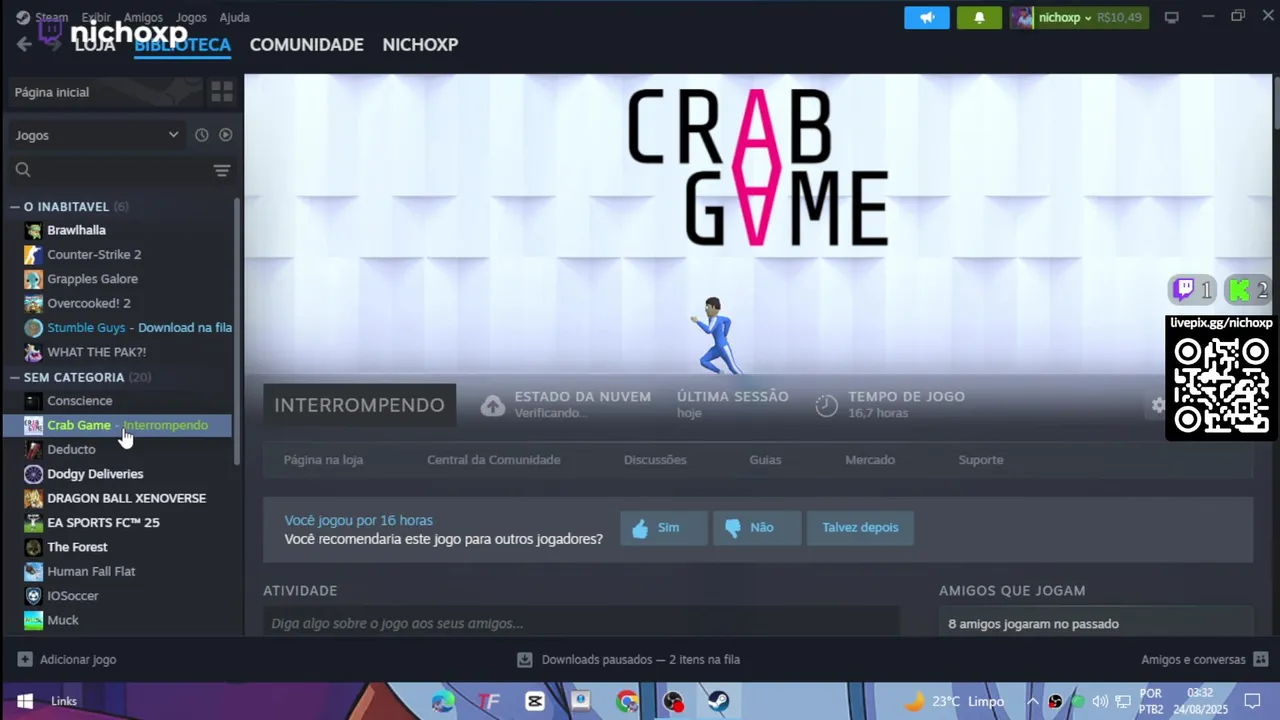
Task: Click the Brawlhalla game icon
Action: point(33,230)
